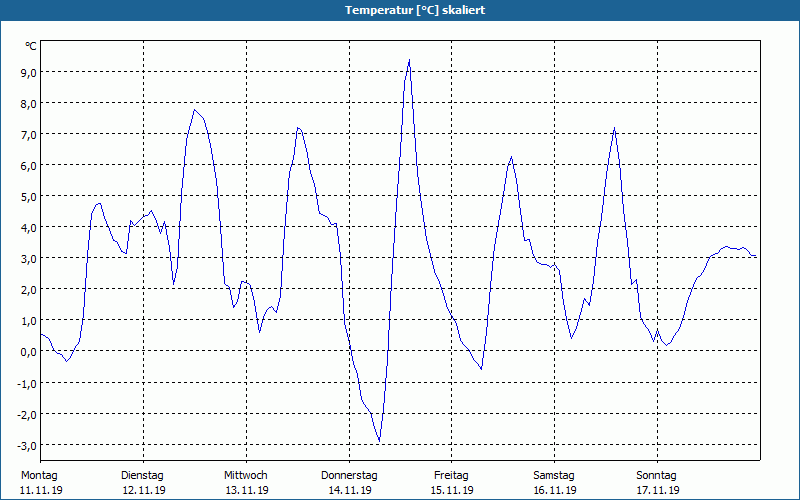Click the '15.11.19' date label
Viewport: 800px width, 500px height.
point(453,490)
